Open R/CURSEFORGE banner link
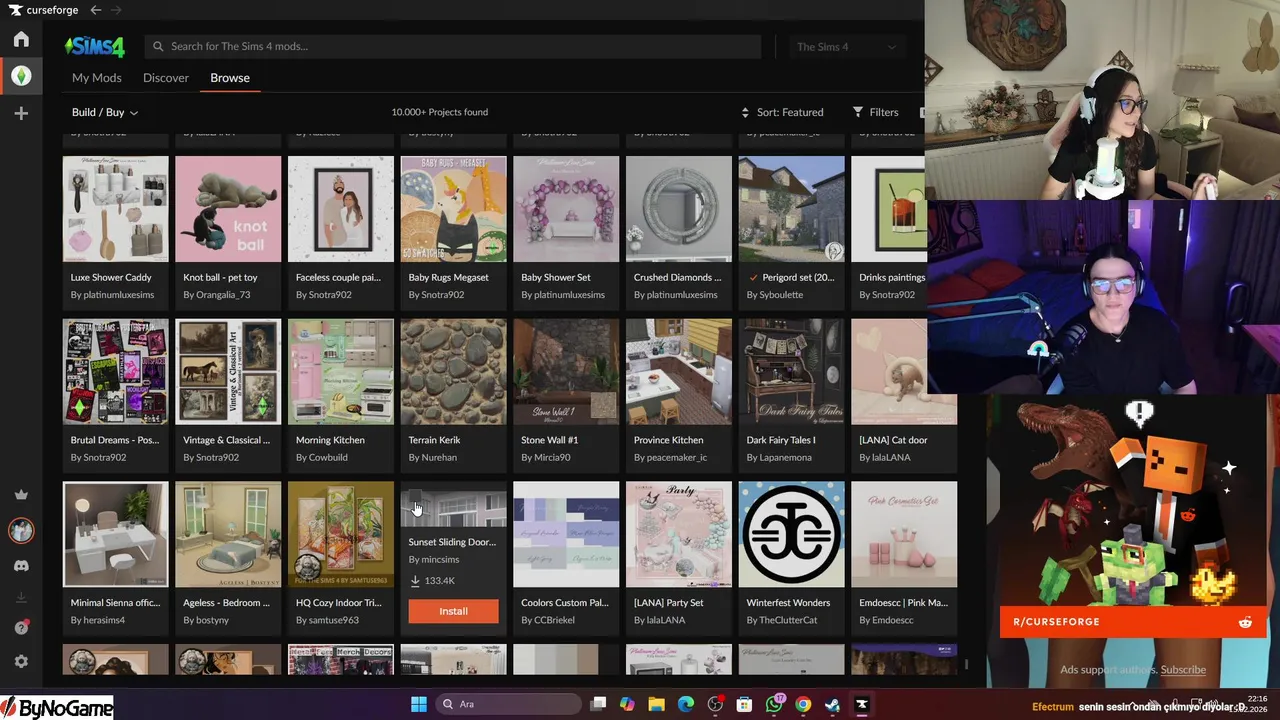Viewport: 1280px width, 720px height. coord(1131,622)
